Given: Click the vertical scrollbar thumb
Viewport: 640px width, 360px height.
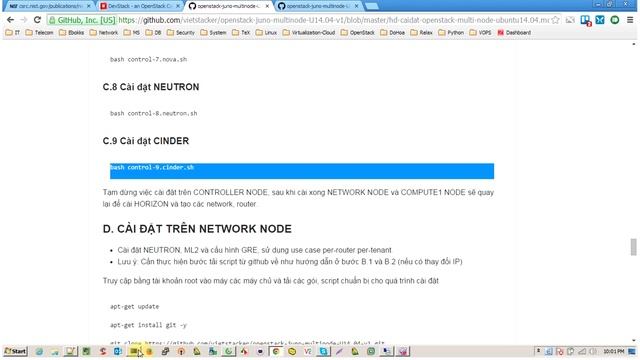Looking at the screenshot, I should coord(633,247).
